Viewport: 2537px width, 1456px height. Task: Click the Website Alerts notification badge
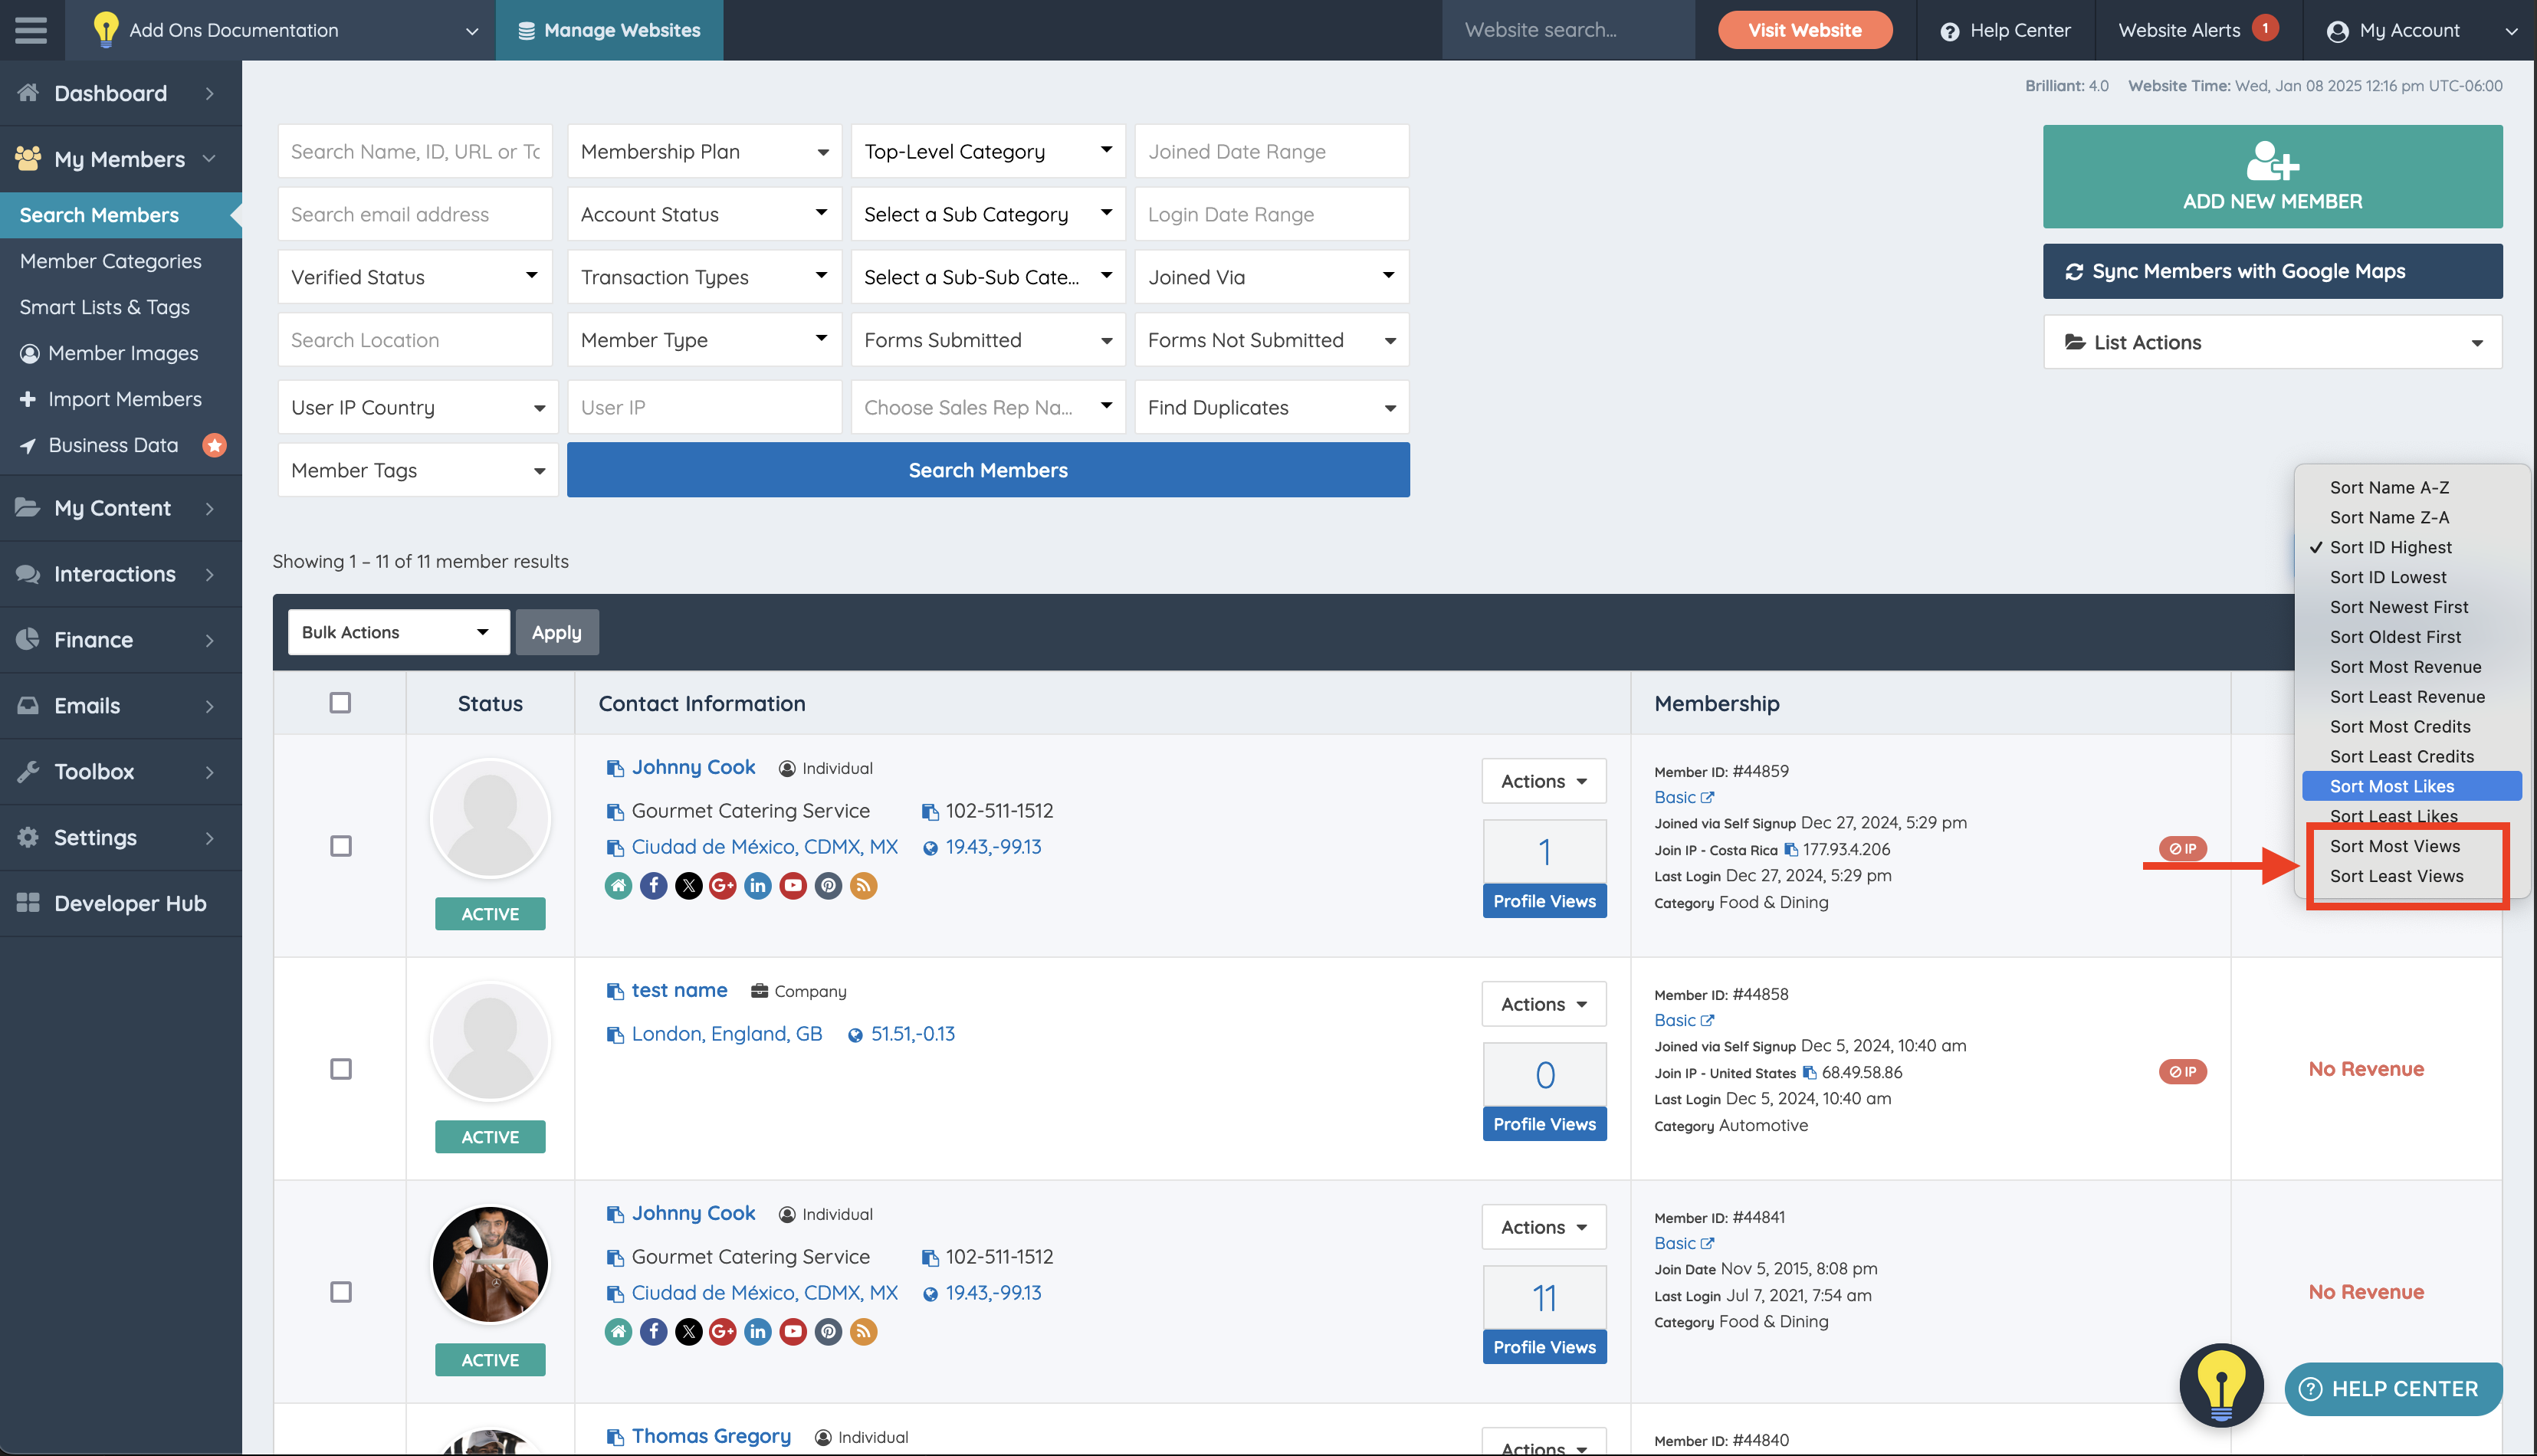(2265, 28)
